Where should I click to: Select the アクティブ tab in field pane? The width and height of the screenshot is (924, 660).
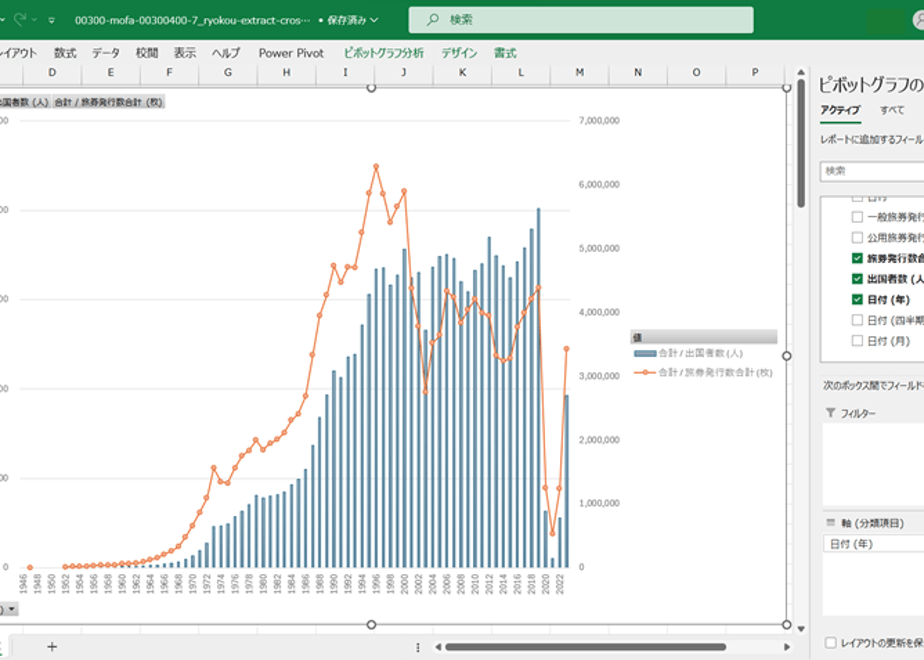pyautogui.click(x=840, y=110)
